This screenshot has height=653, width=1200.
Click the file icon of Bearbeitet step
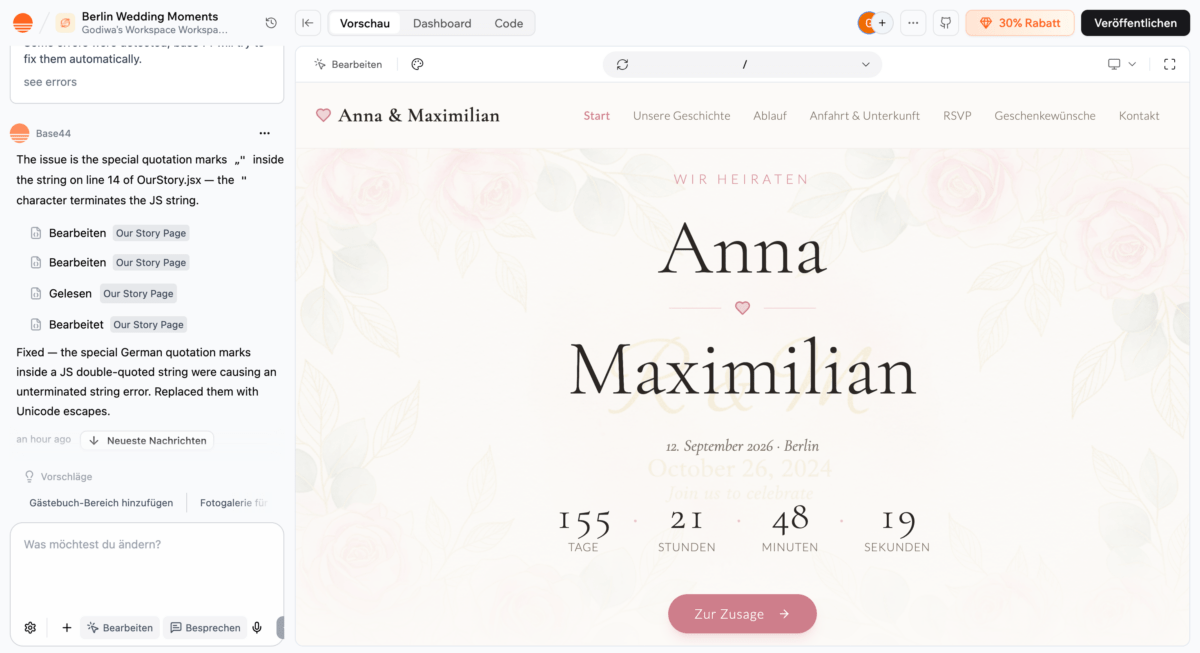(x=36, y=325)
